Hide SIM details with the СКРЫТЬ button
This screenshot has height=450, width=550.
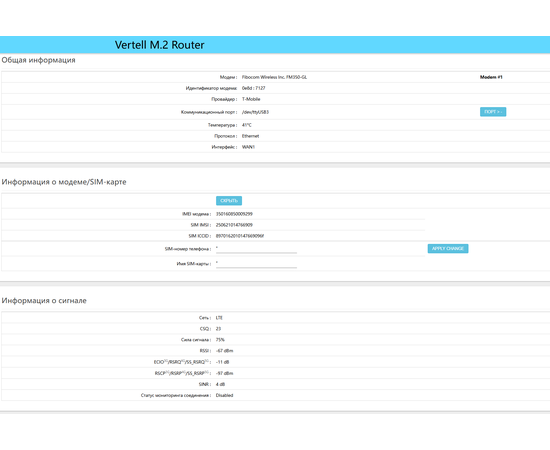pyautogui.click(x=229, y=201)
